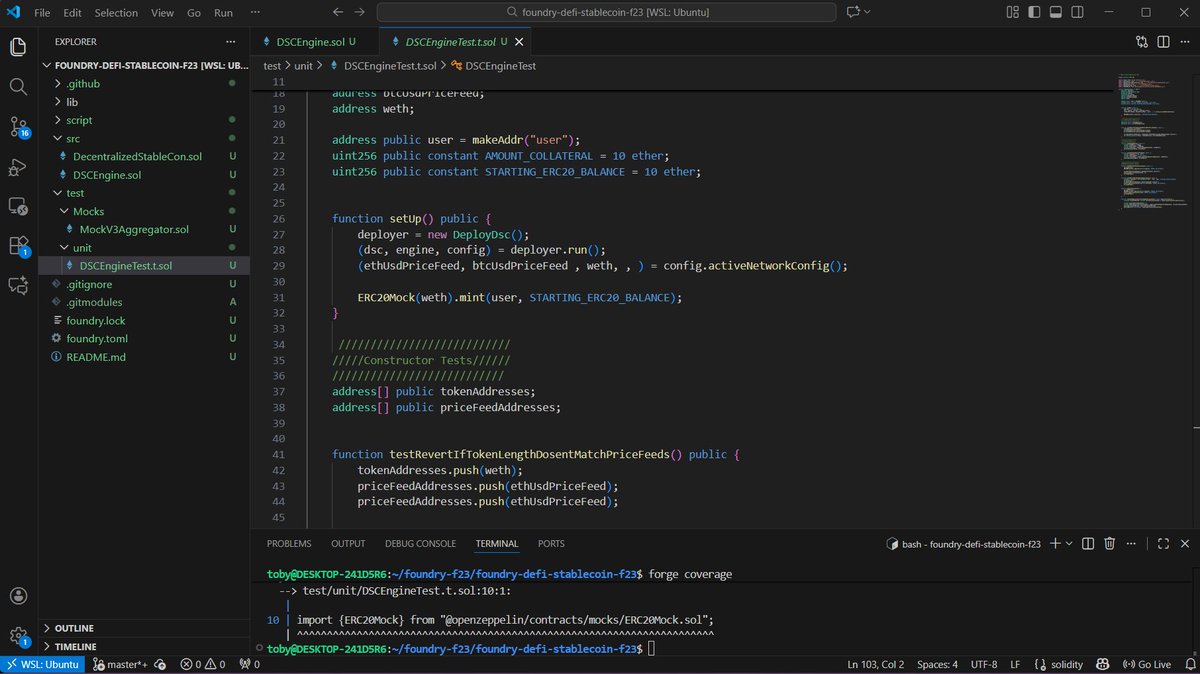
Task: Open terminal panel More Actions ellipsis
Action: tap(1130, 543)
